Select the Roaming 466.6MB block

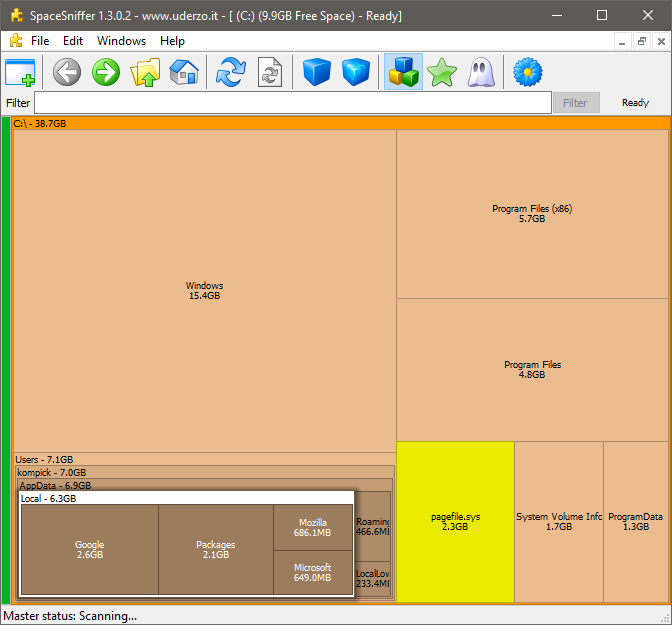point(373,526)
